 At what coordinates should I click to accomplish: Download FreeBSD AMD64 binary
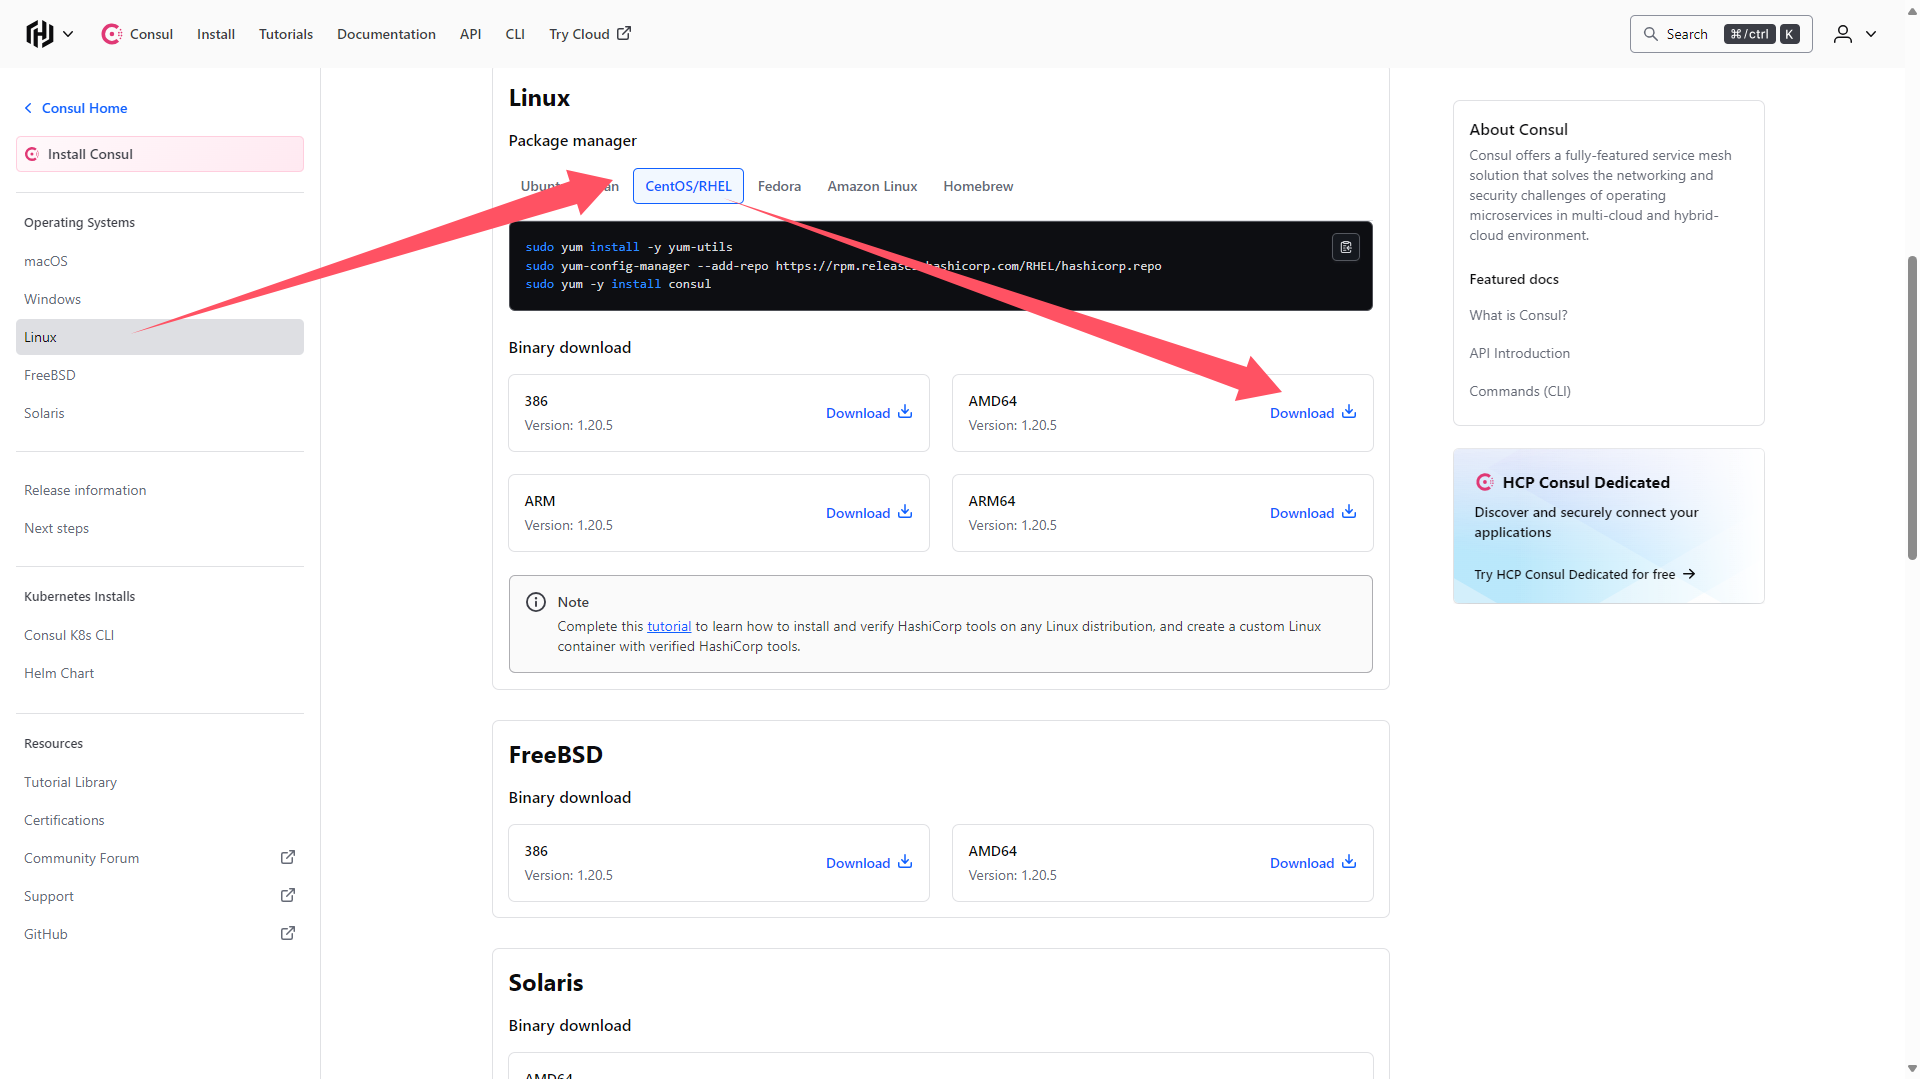pyautogui.click(x=1313, y=863)
